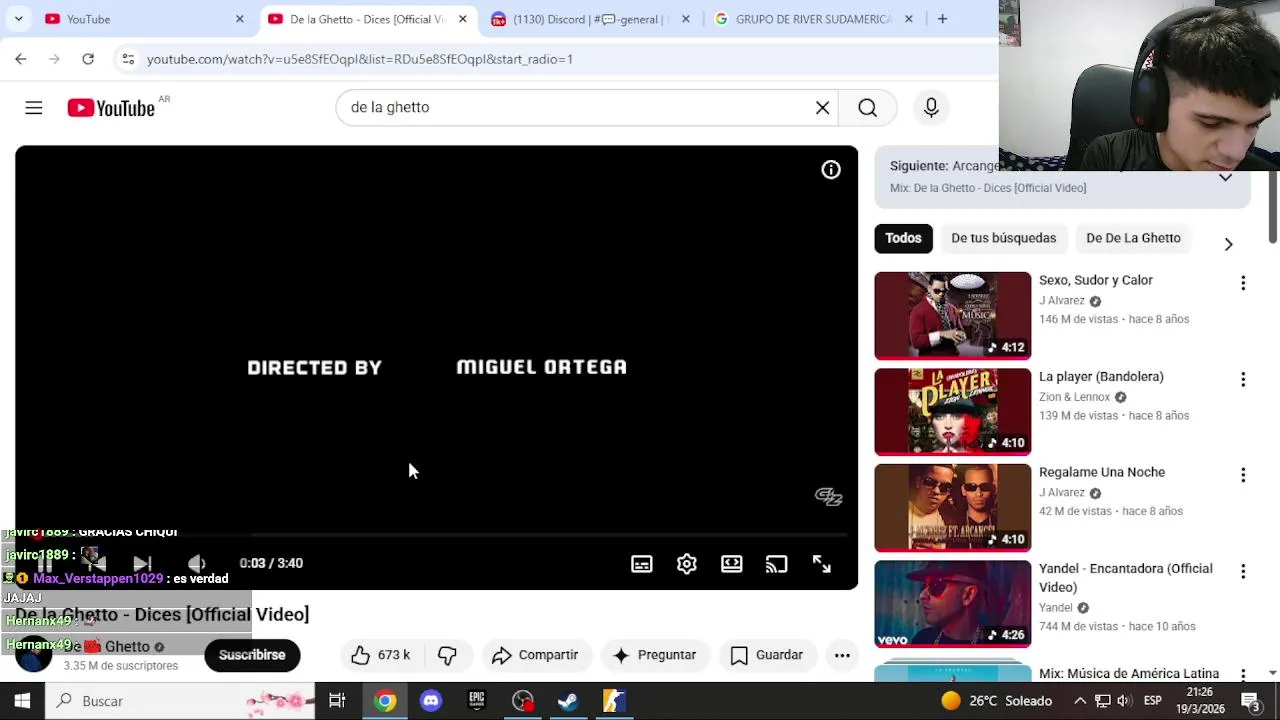Show hidden system tray icons
The image size is (1280, 720).
1080,701
